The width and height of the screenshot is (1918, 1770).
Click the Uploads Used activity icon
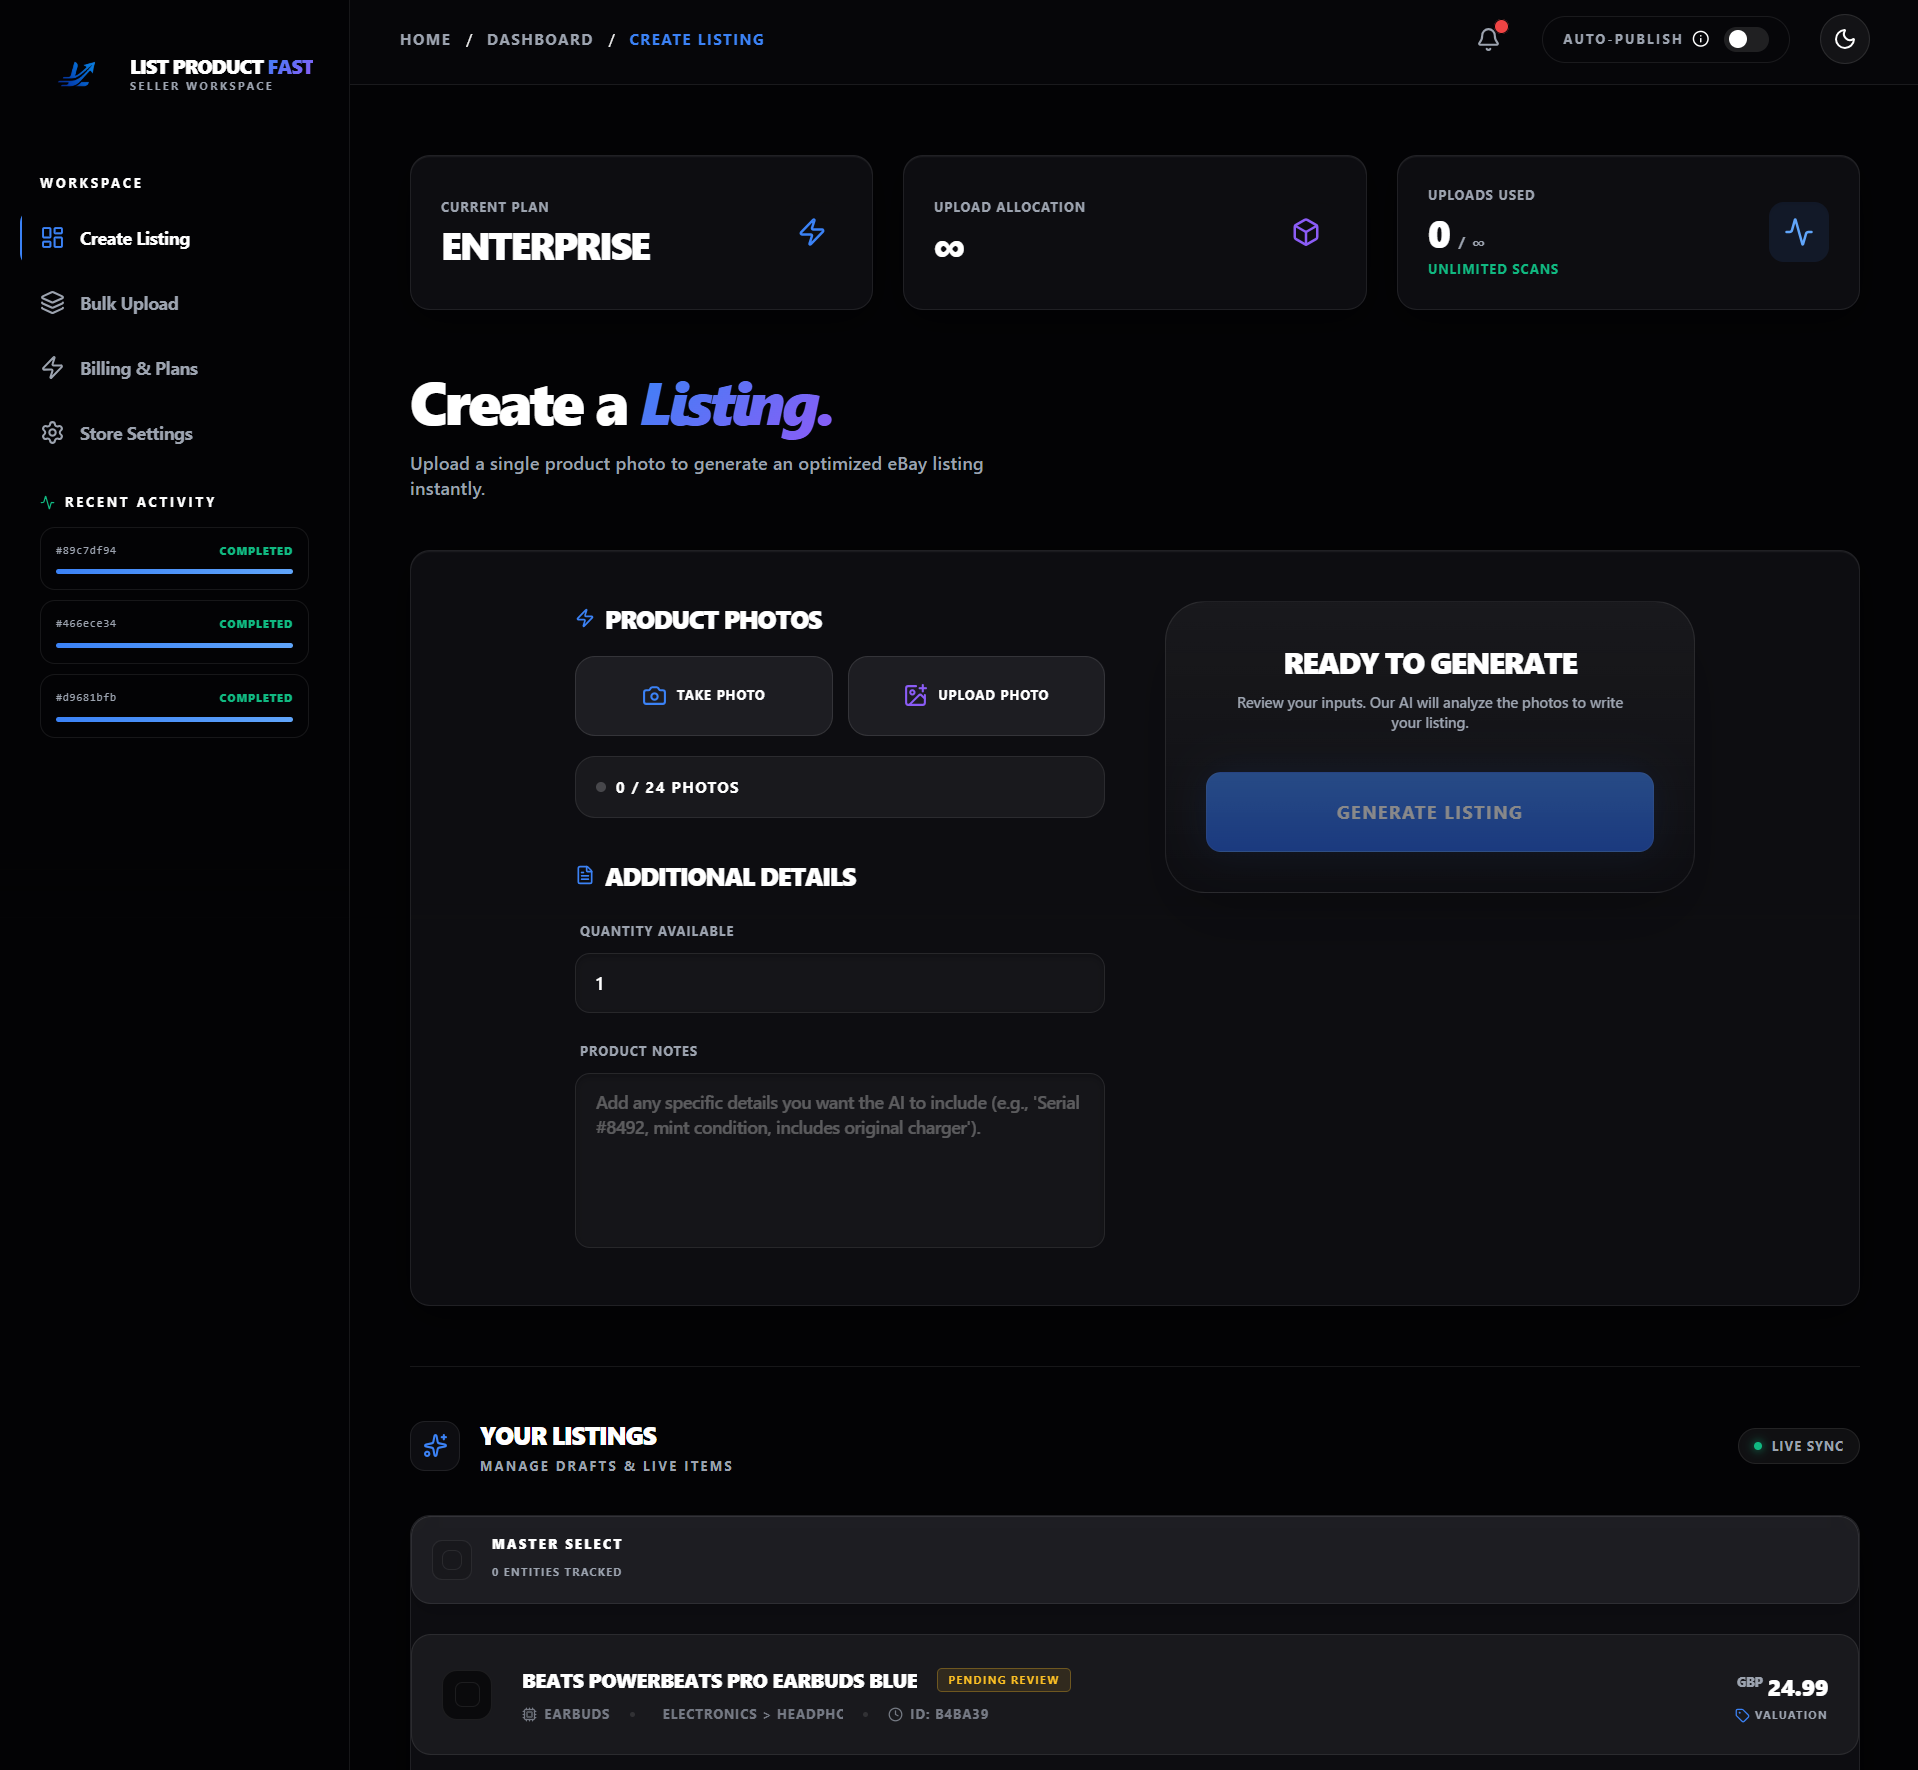point(1798,232)
